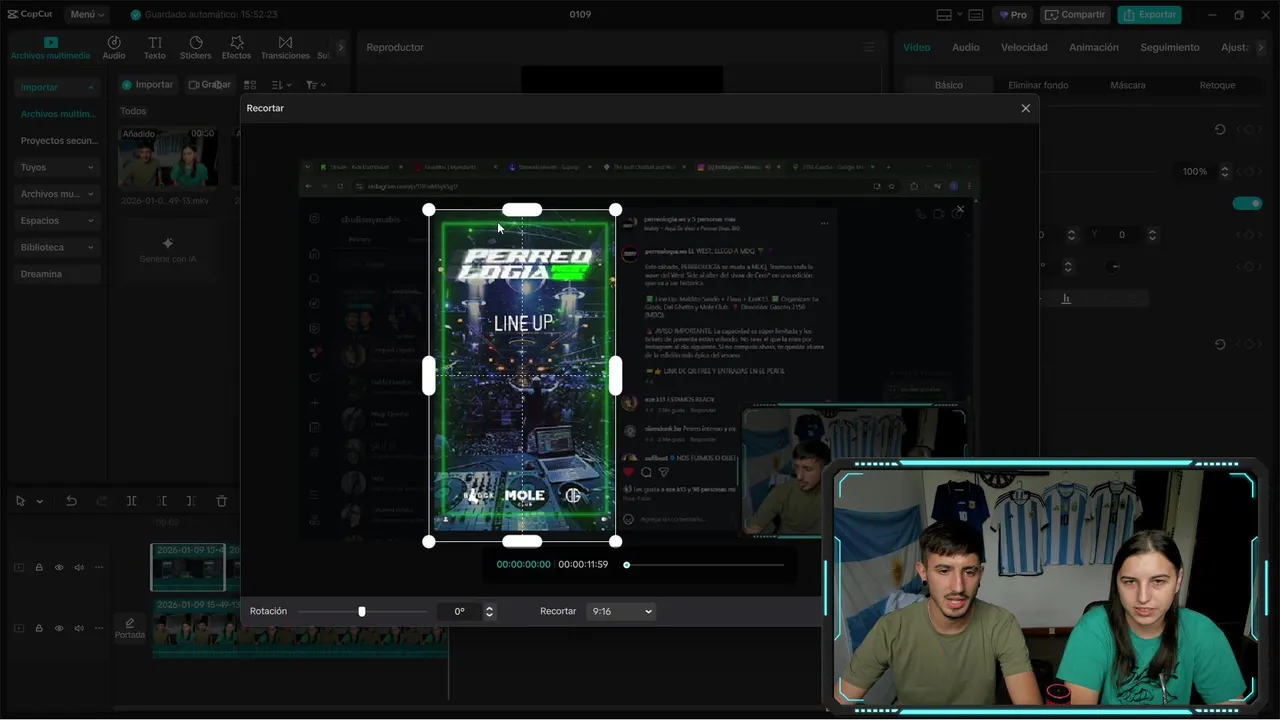Click the Grabar record button
Viewport: 1280px width, 720px height.
(209, 85)
